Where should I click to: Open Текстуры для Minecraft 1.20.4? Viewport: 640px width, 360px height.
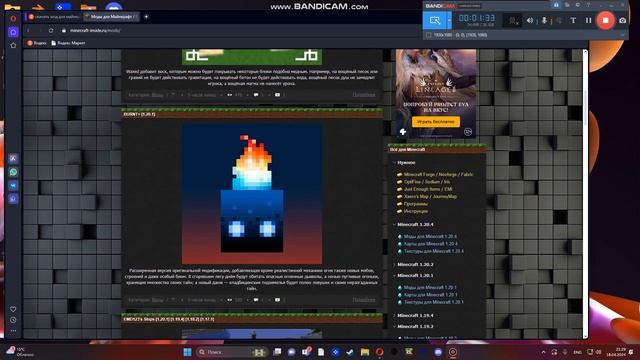tap(434, 251)
